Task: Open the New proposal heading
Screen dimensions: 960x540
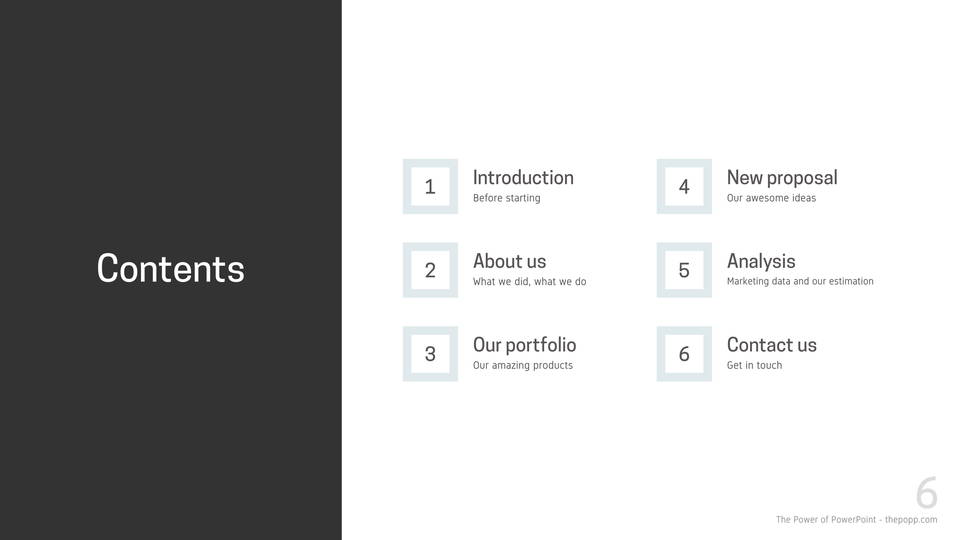Action: click(782, 178)
